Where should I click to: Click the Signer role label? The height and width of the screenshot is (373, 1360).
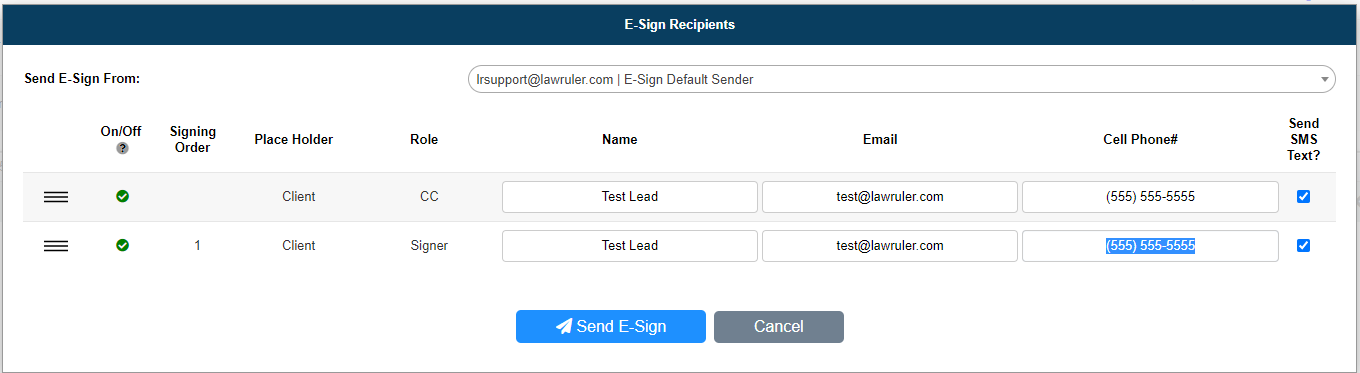pyautogui.click(x=429, y=246)
